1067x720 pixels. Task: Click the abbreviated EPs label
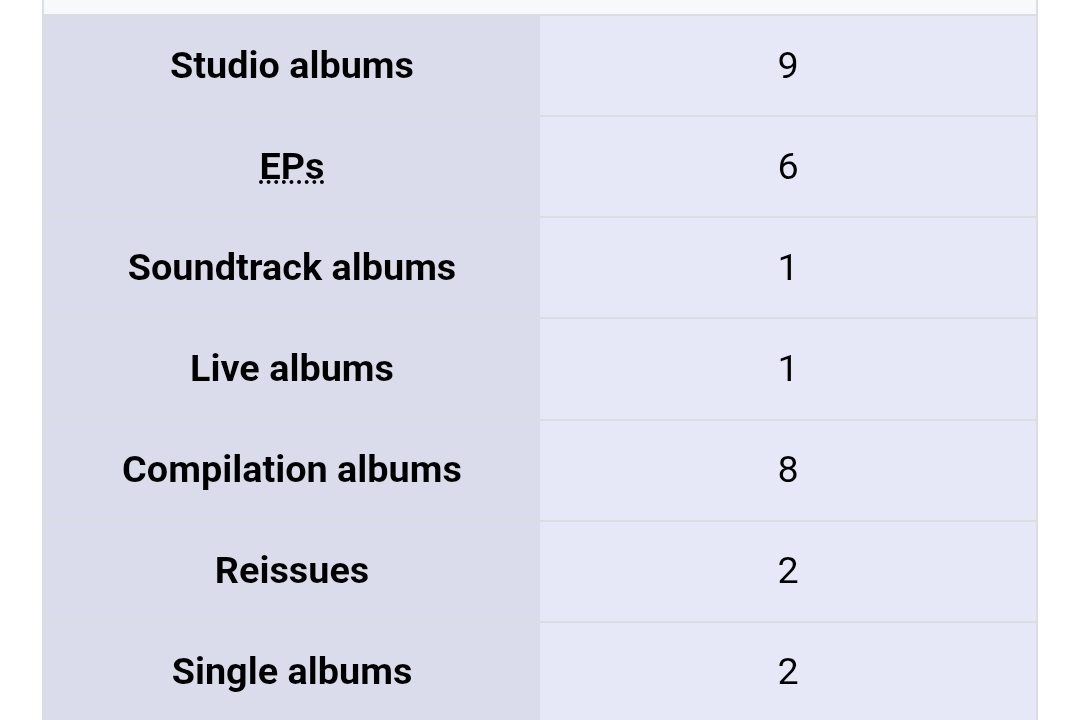click(291, 167)
